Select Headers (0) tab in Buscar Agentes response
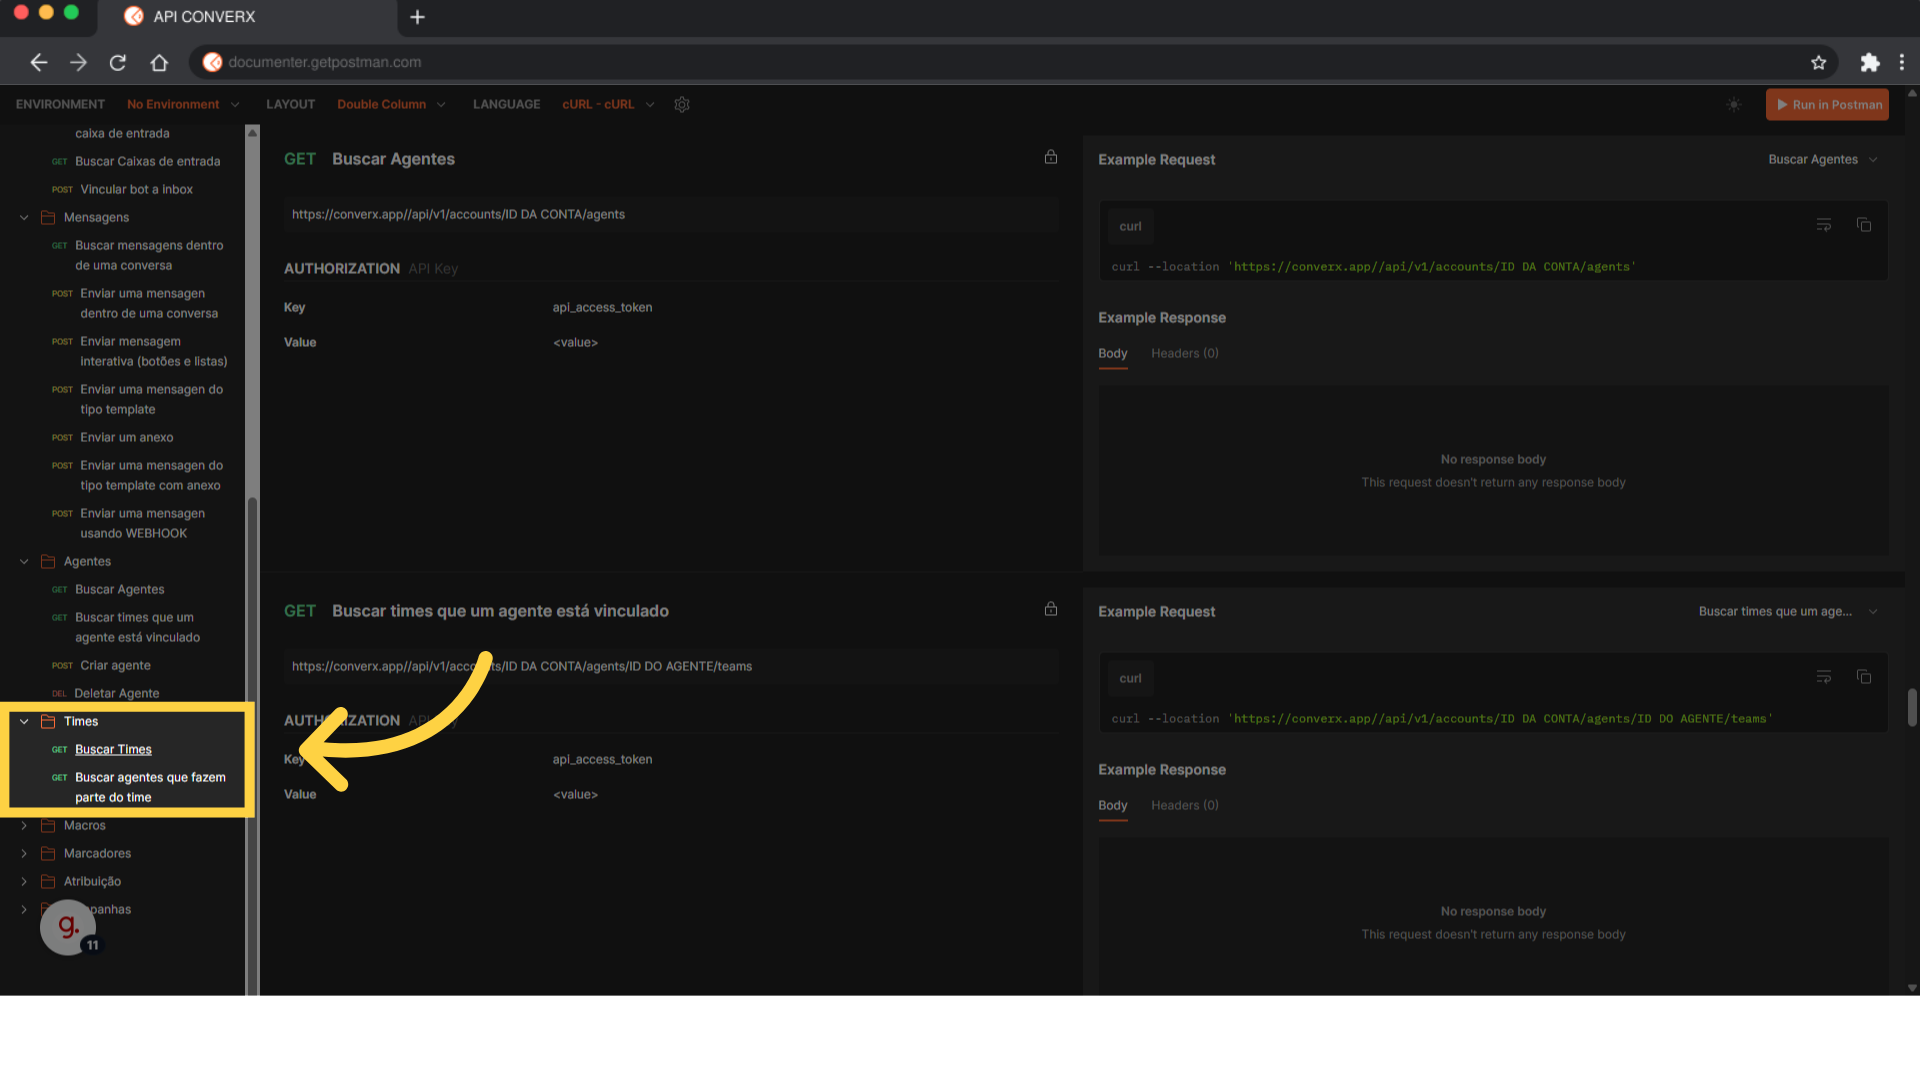 tap(1184, 353)
